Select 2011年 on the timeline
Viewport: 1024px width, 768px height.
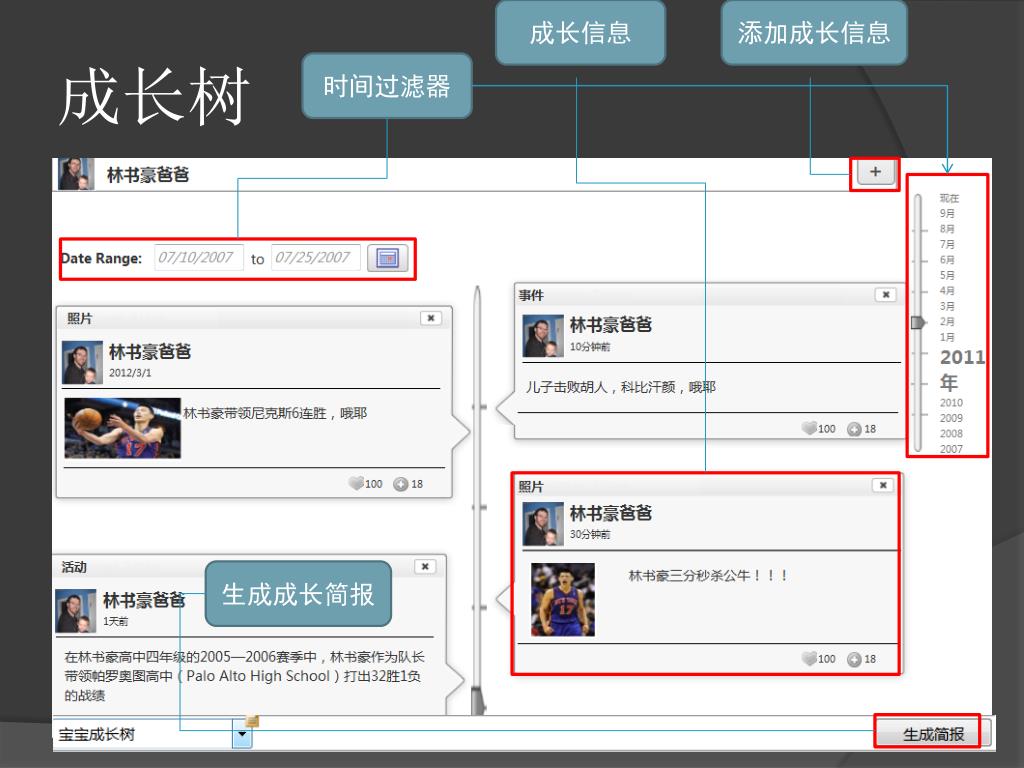point(963,370)
